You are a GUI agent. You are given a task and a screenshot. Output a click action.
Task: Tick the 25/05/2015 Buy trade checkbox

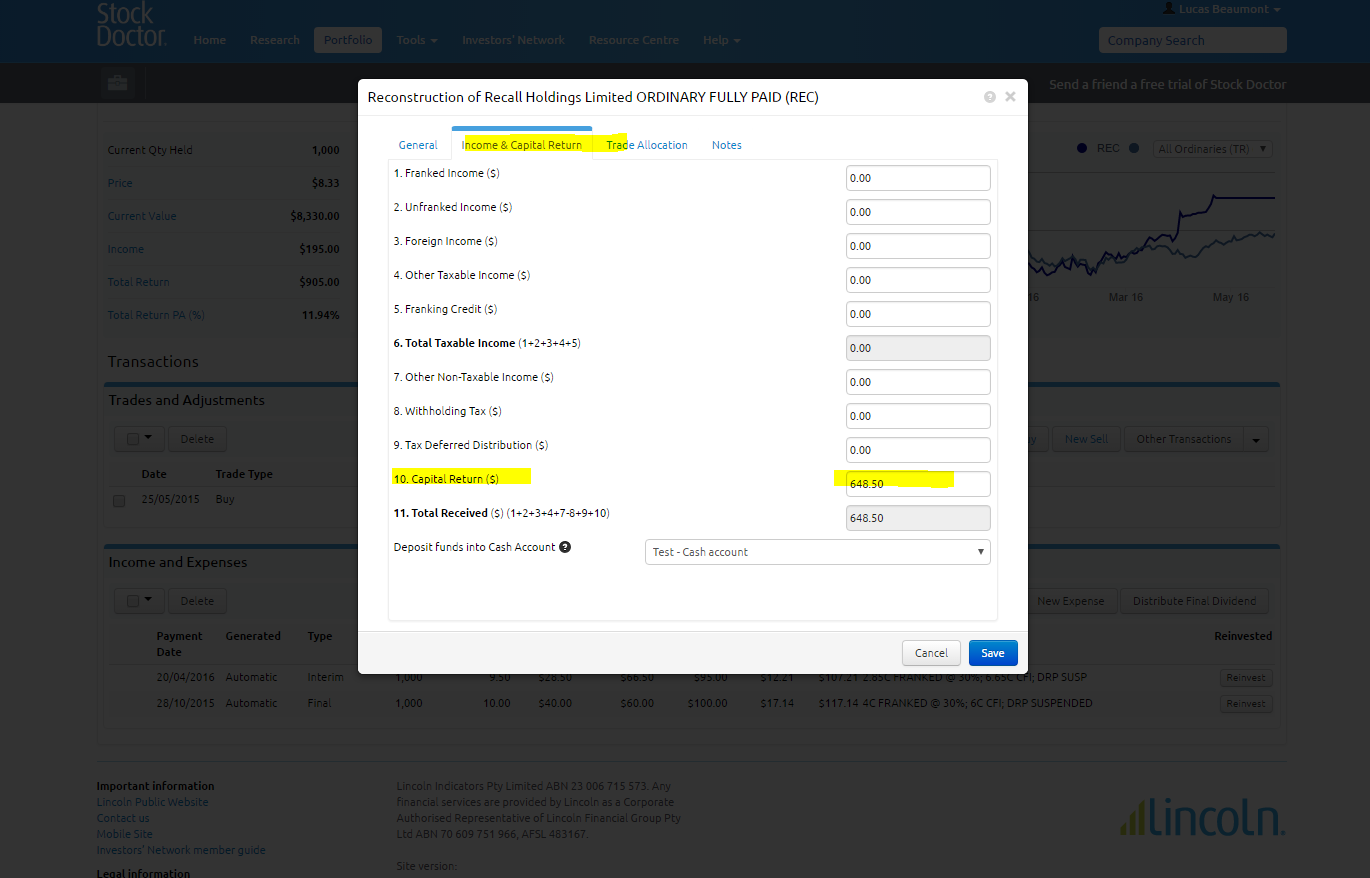point(120,500)
